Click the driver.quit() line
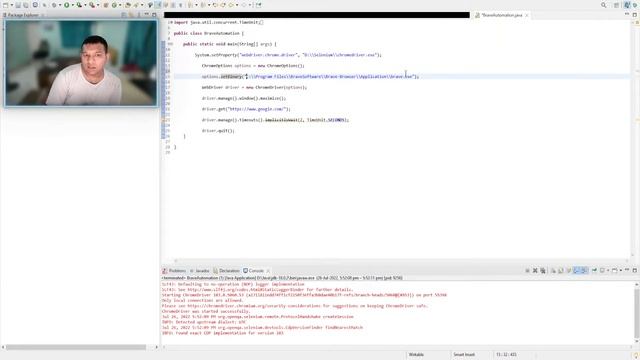Screen dimensions: 640x360 click(218, 131)
